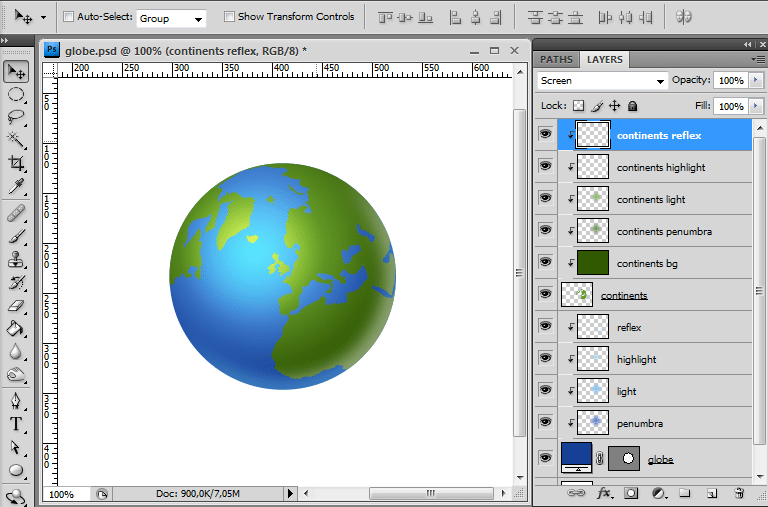Enable the Auto-Select checkbox

(68, 17)
